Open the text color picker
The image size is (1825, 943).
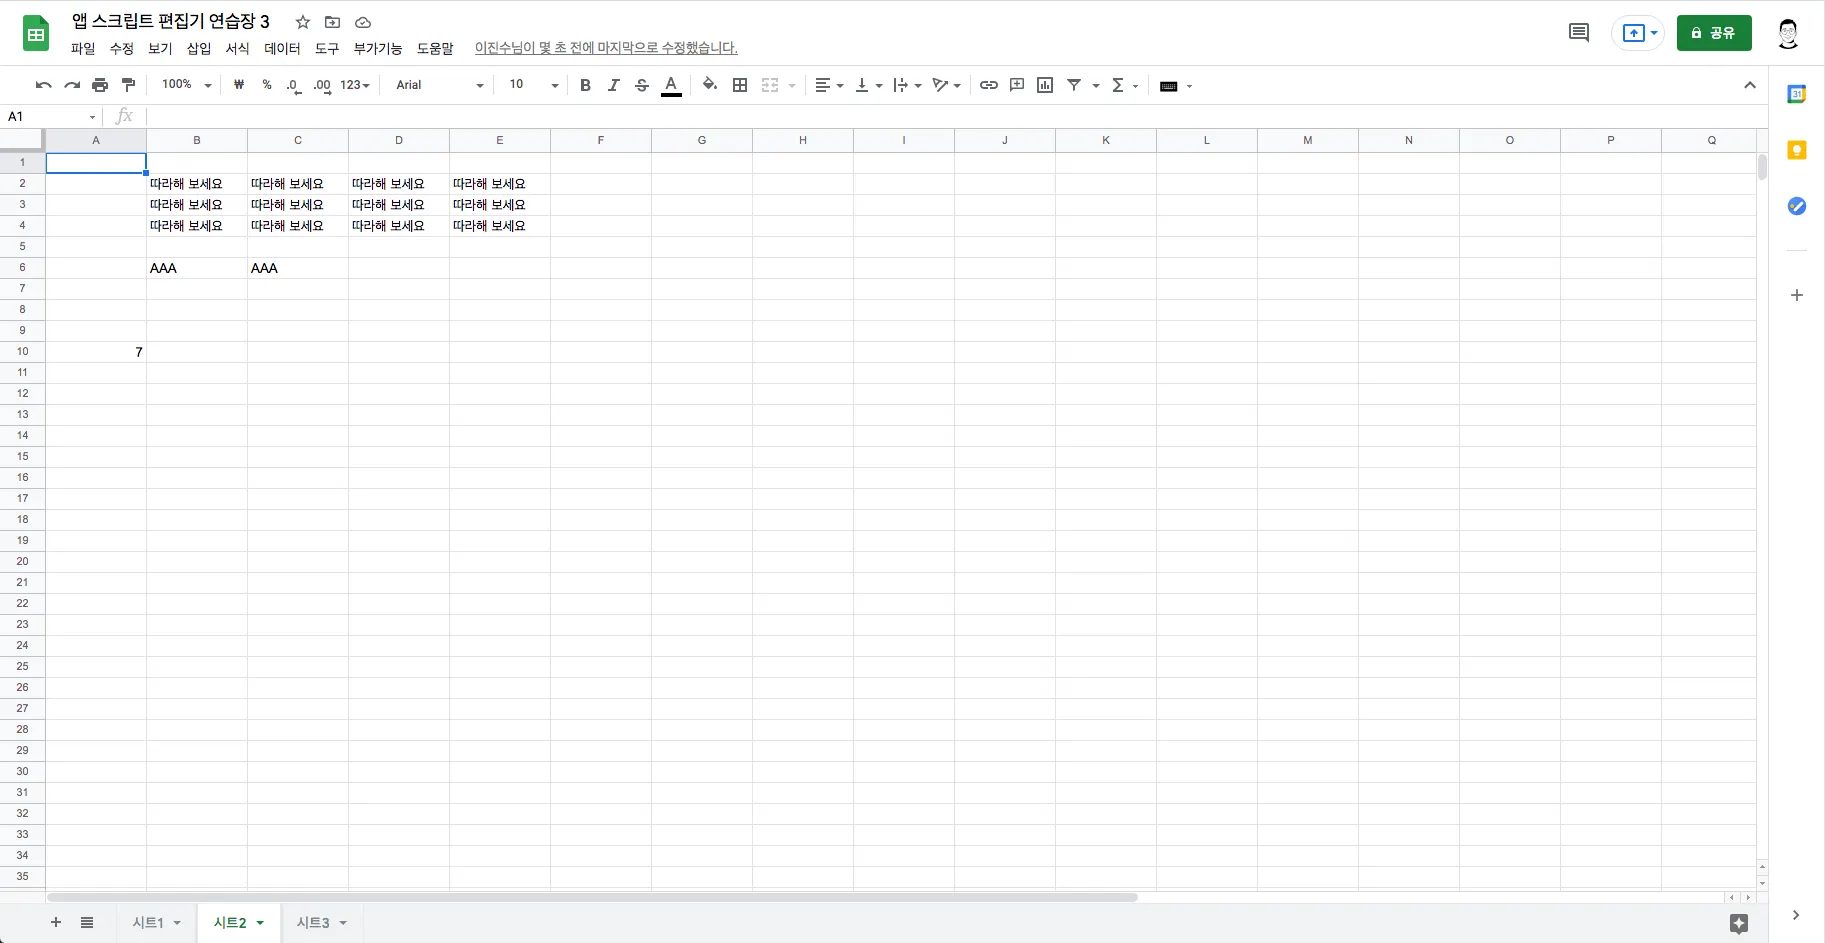tap(672, 85)
